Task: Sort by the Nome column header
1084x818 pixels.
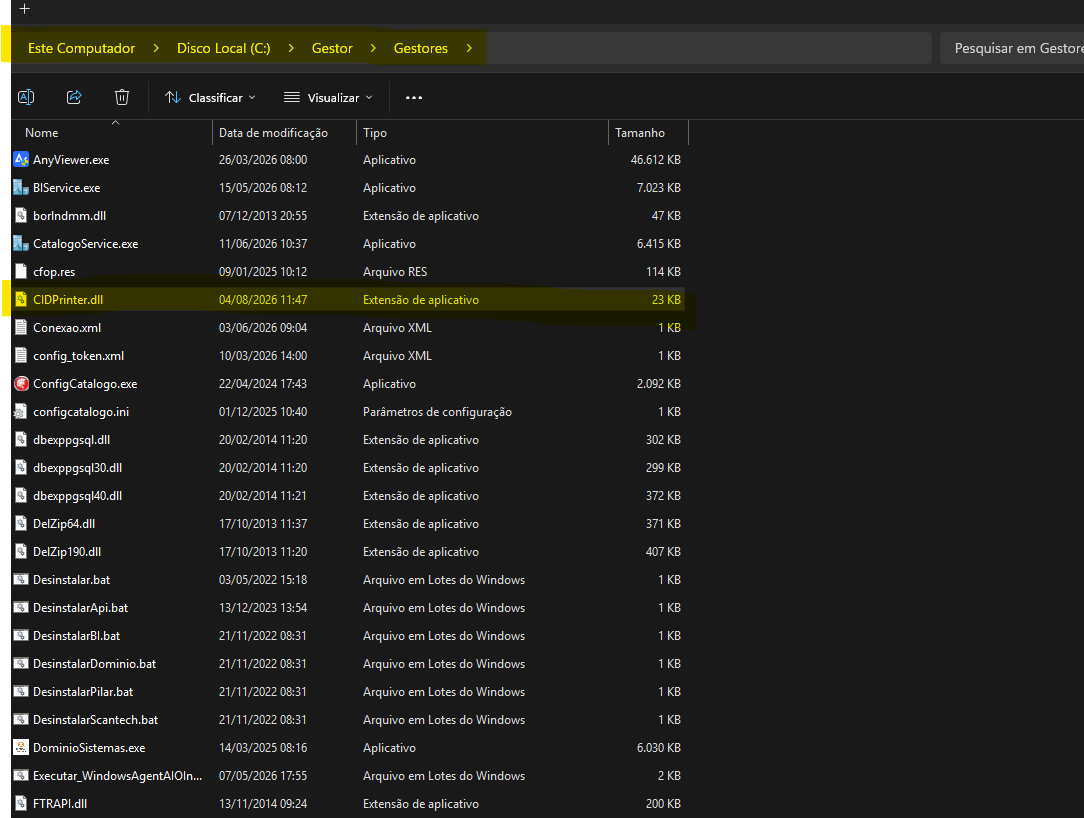Action: (41, 133)
